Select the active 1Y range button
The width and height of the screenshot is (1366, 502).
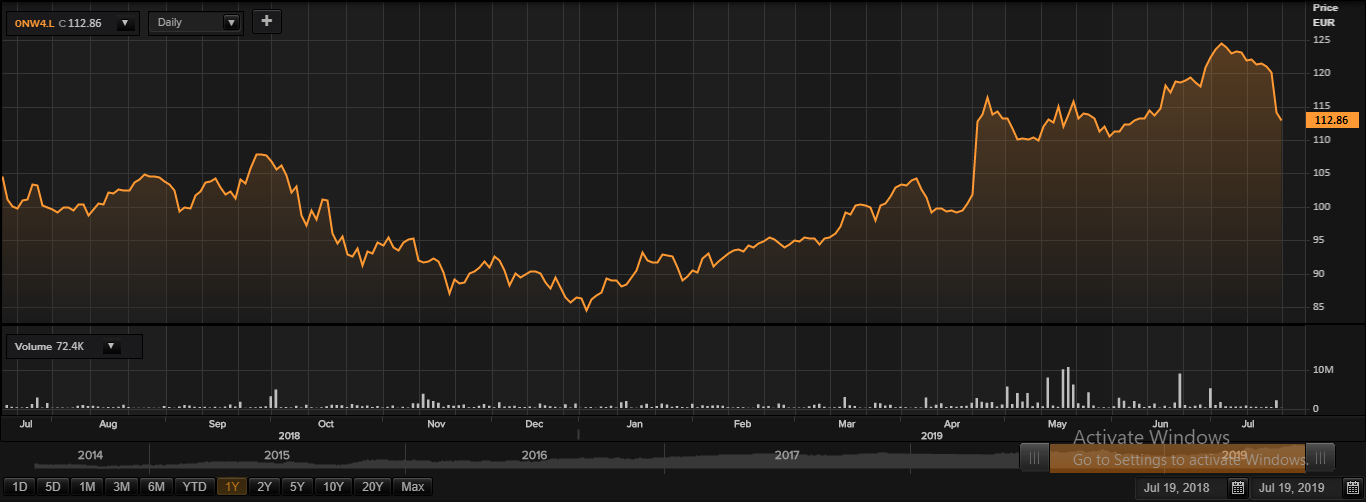click(x=232, y=487)
